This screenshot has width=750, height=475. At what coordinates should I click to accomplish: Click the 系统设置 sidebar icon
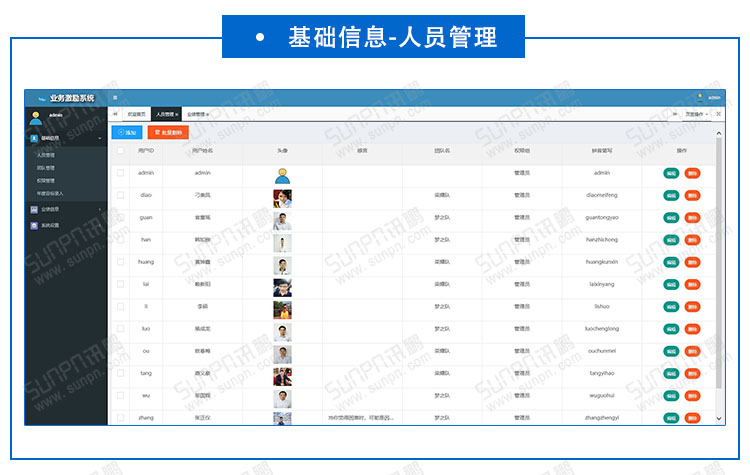click(x=33, y=225)
